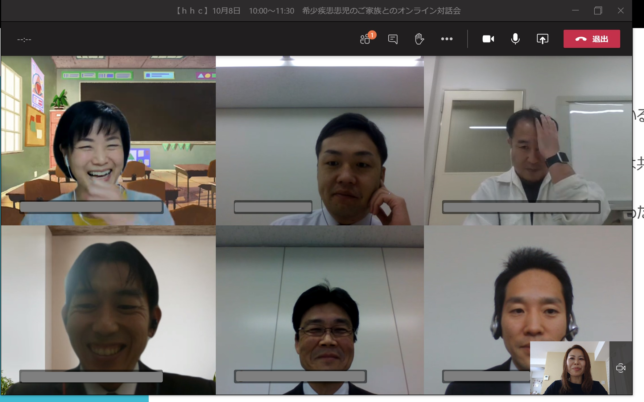Leave the meeting with the red 退出 button
644x402 pixels.
pyautogui.click(x=591, y=39)
